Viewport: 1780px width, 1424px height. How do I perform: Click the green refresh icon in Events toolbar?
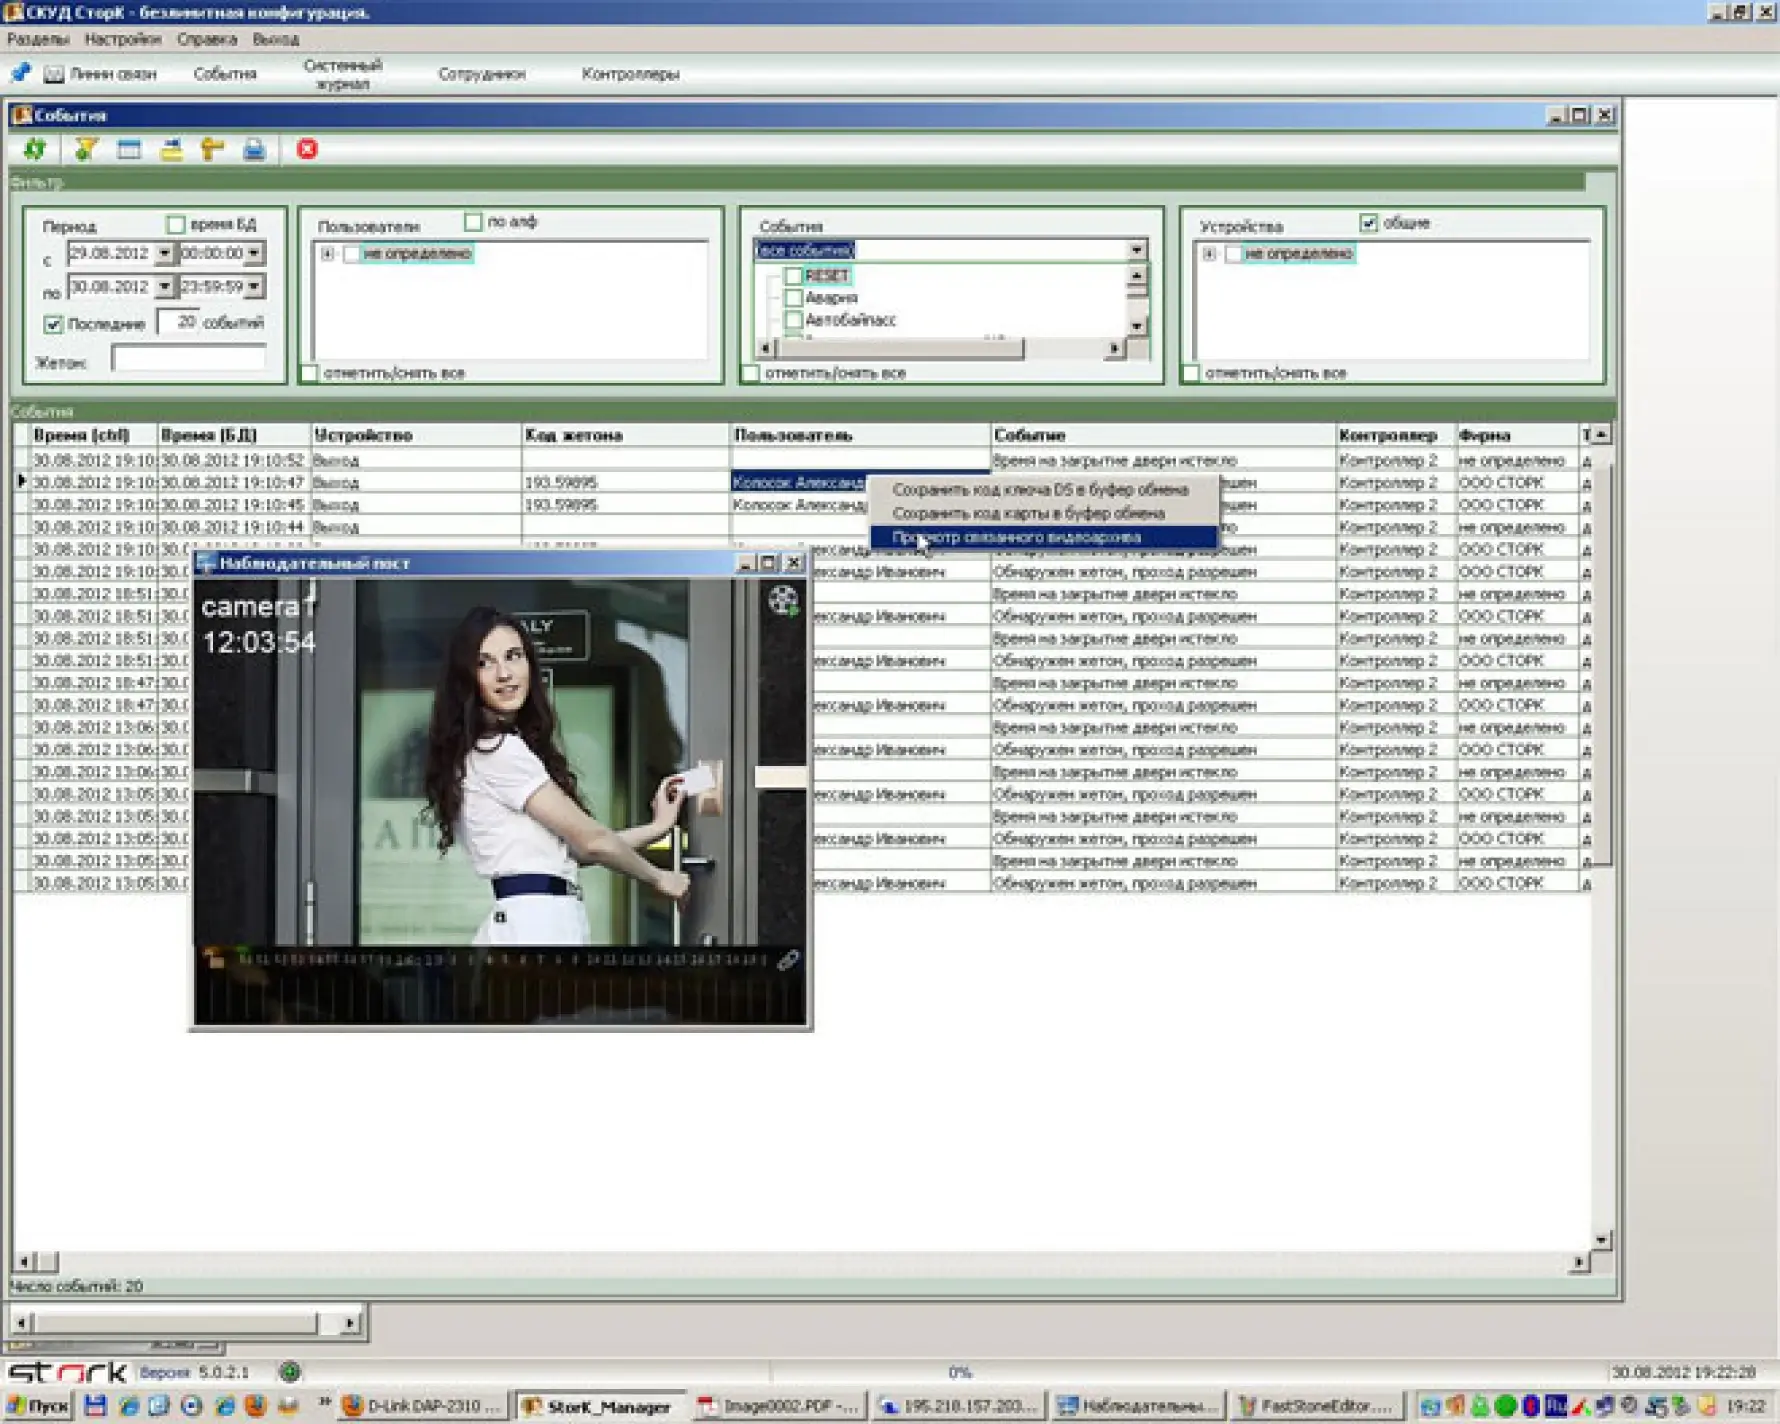point(35,150)
